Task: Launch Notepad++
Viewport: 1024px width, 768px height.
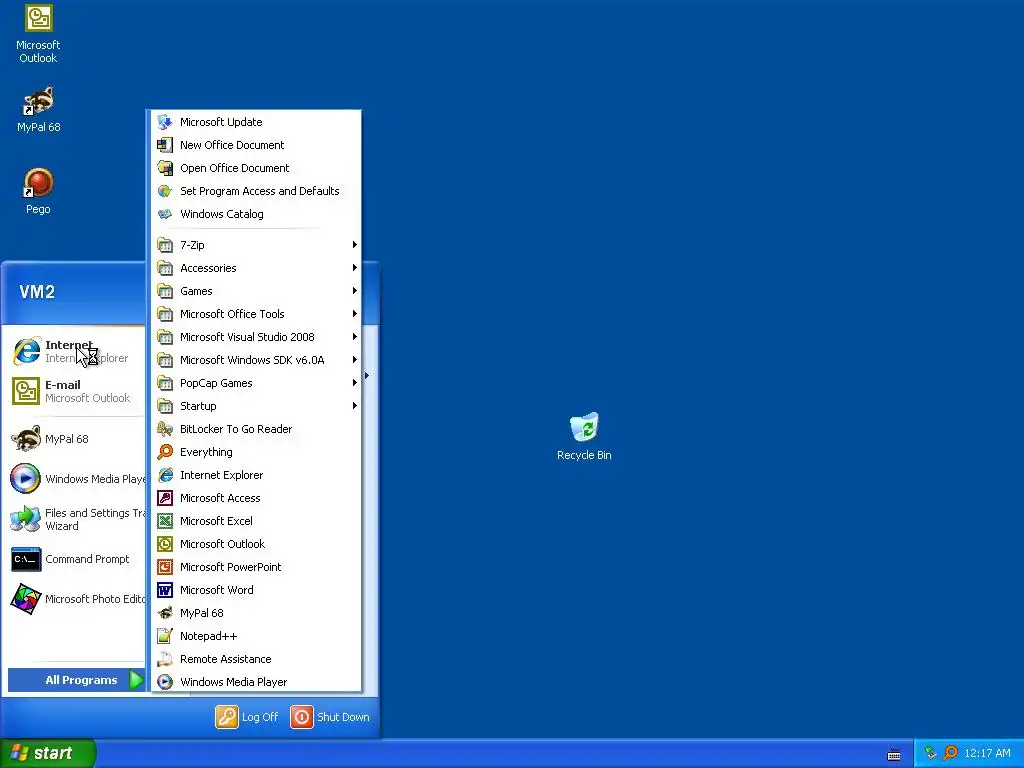Action: tap(256, 636)
